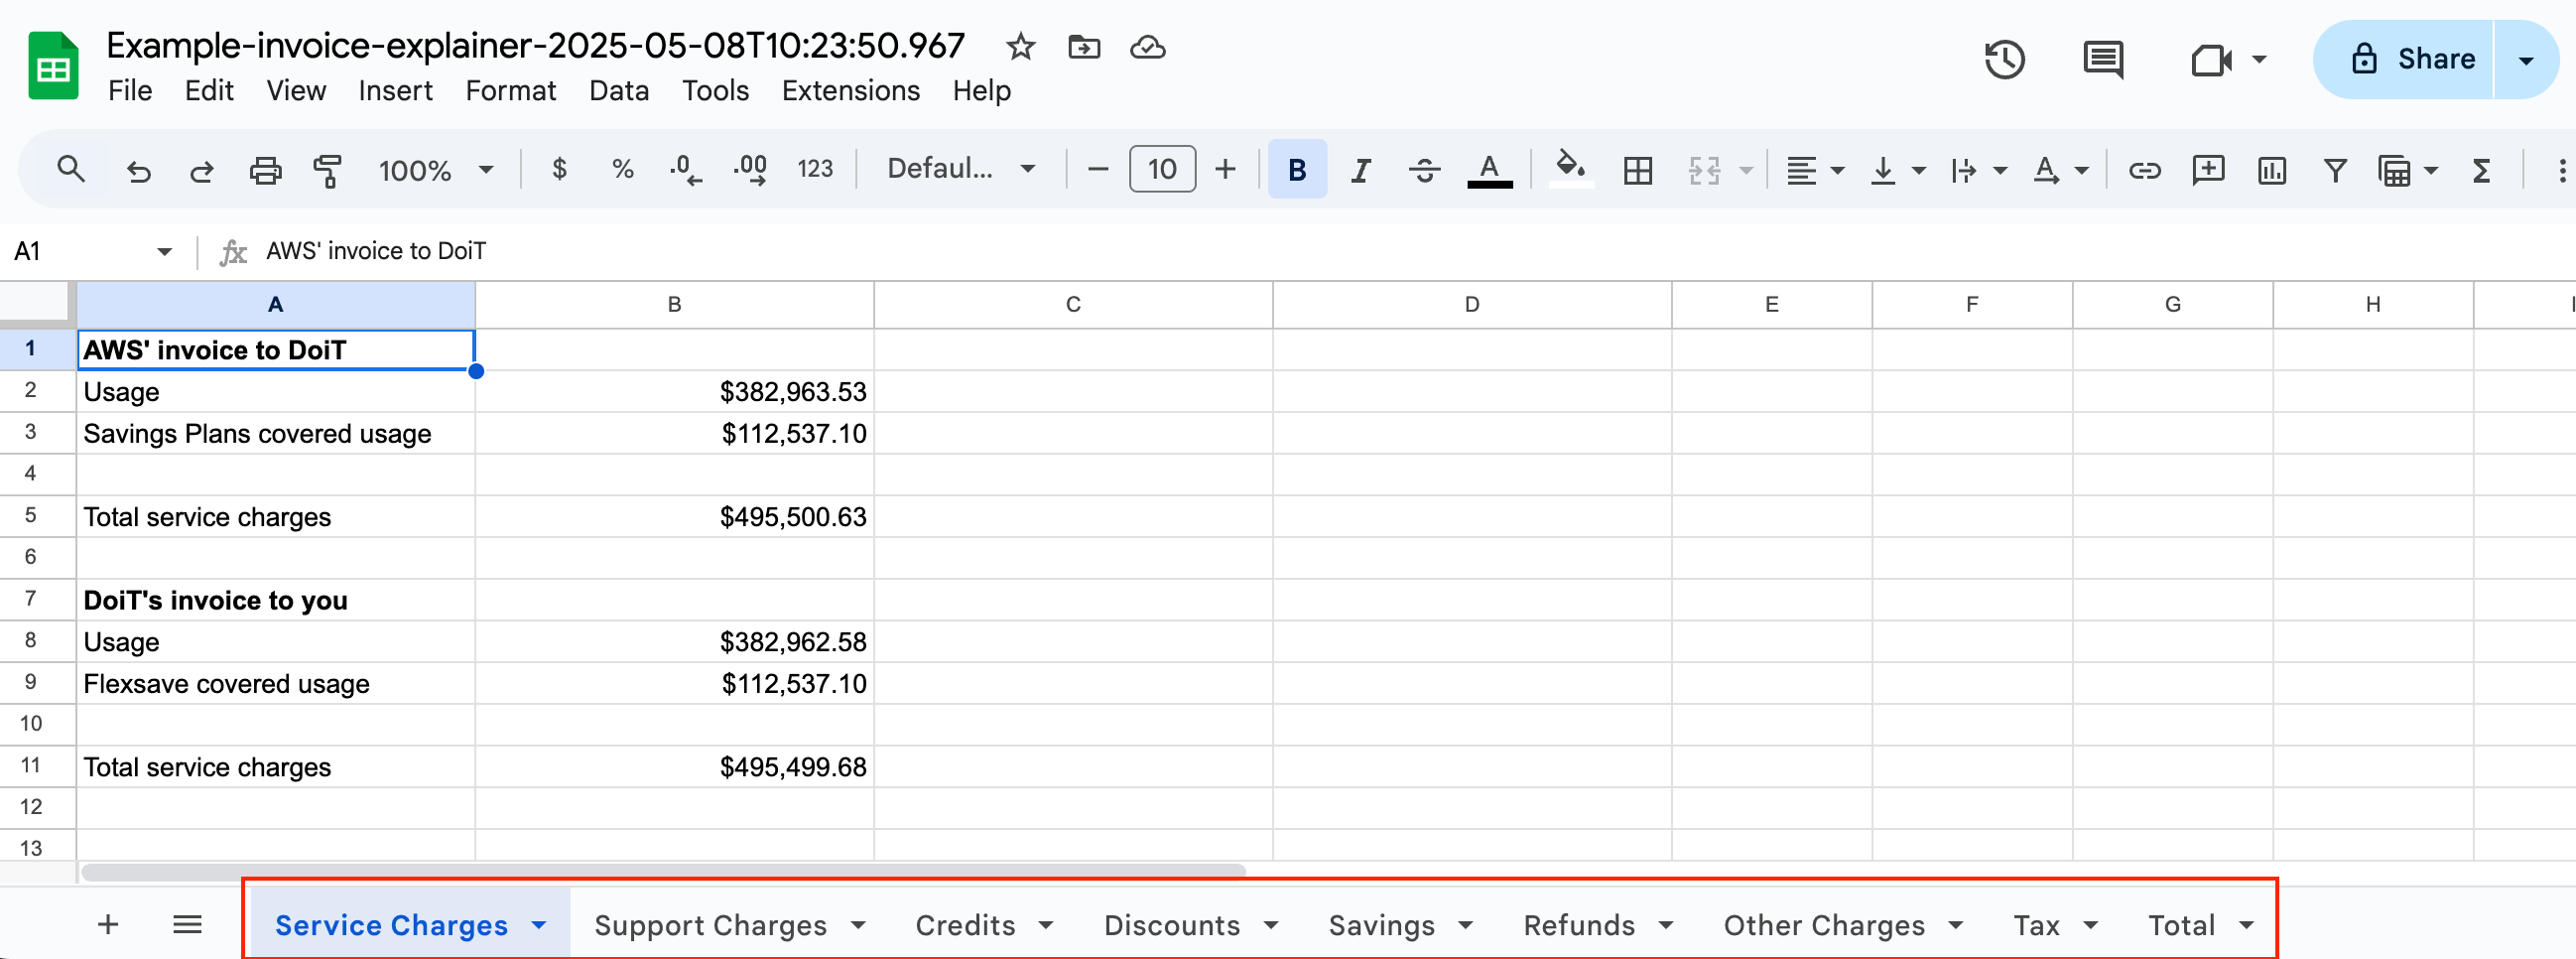This screenshot has width=2576, height=959.
Task: Toggle percent formatting on the cell
Action: click(x=623, y=169)
